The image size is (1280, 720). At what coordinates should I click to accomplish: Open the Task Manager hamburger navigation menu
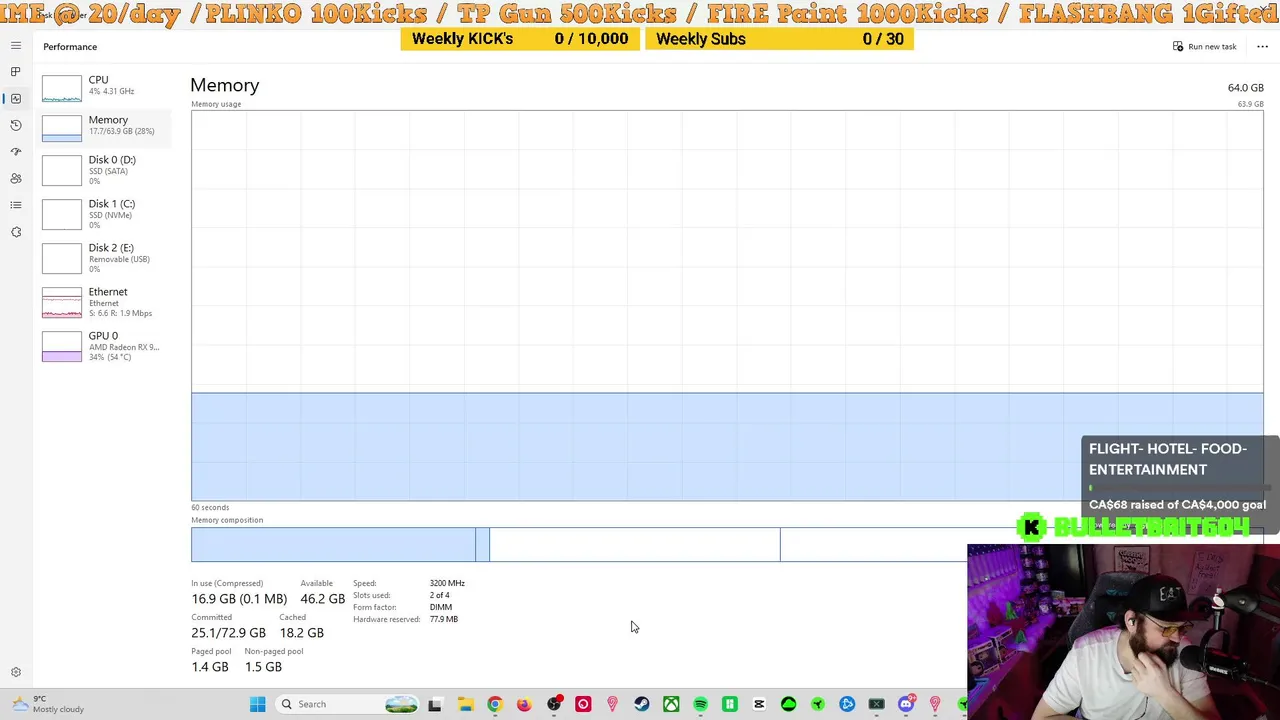pyautogui.click(x=16, y=46)
